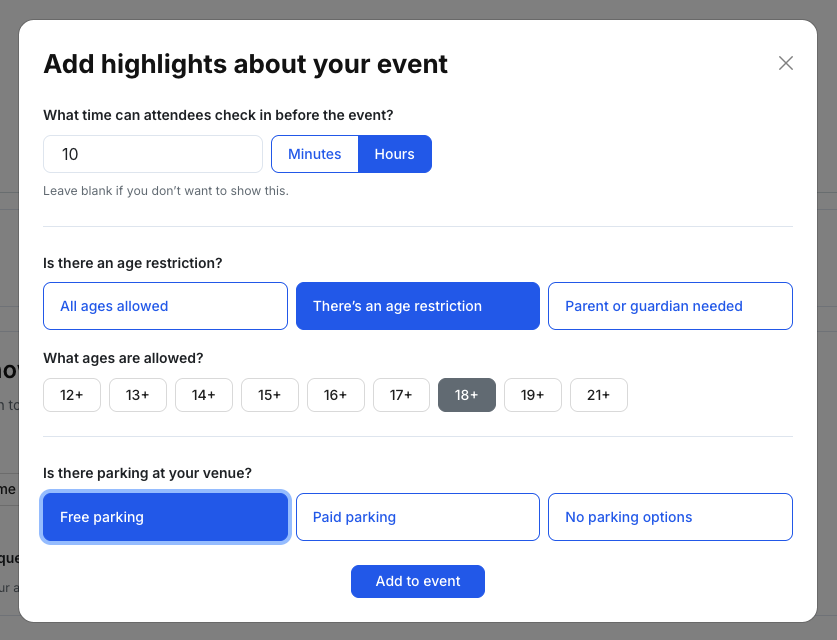Viewport: 837px width, 640px height.
Task: Click the check-in time input field
Action: 153,154
